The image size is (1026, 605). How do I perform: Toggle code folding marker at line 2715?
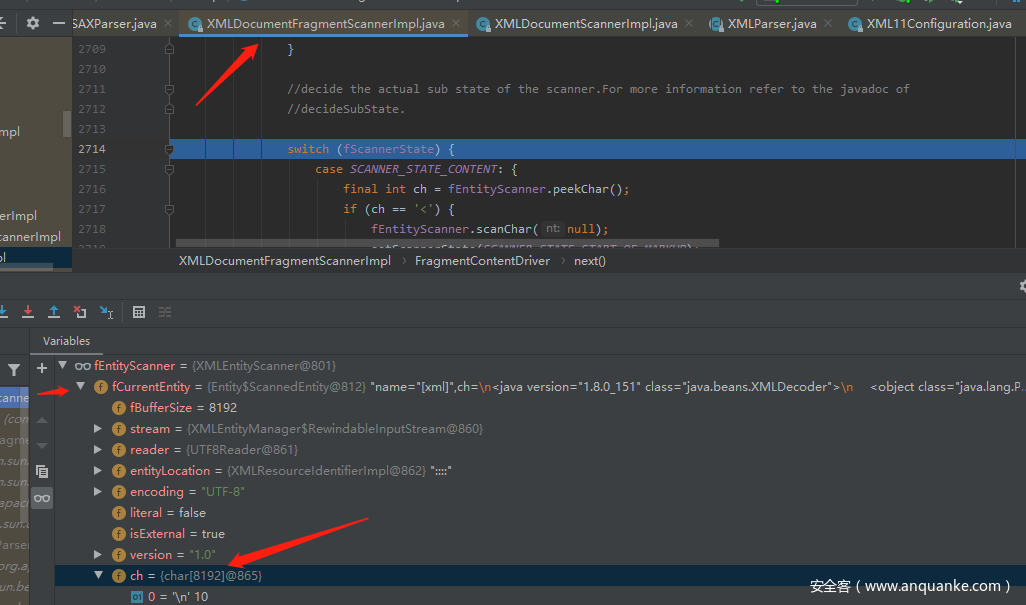click(169, 169)
